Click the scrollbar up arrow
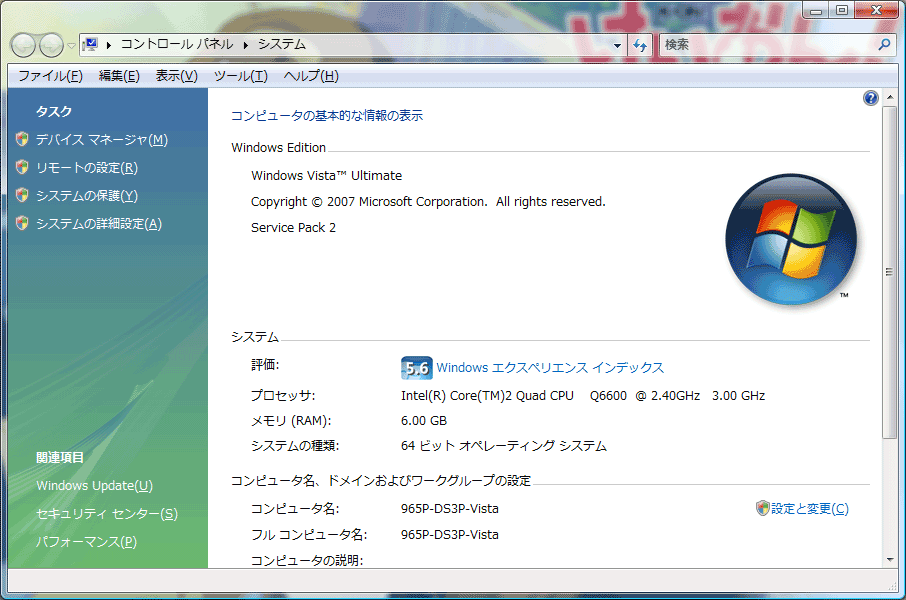The height and width of the screenshot is (600, 906). tap(890, 97)
